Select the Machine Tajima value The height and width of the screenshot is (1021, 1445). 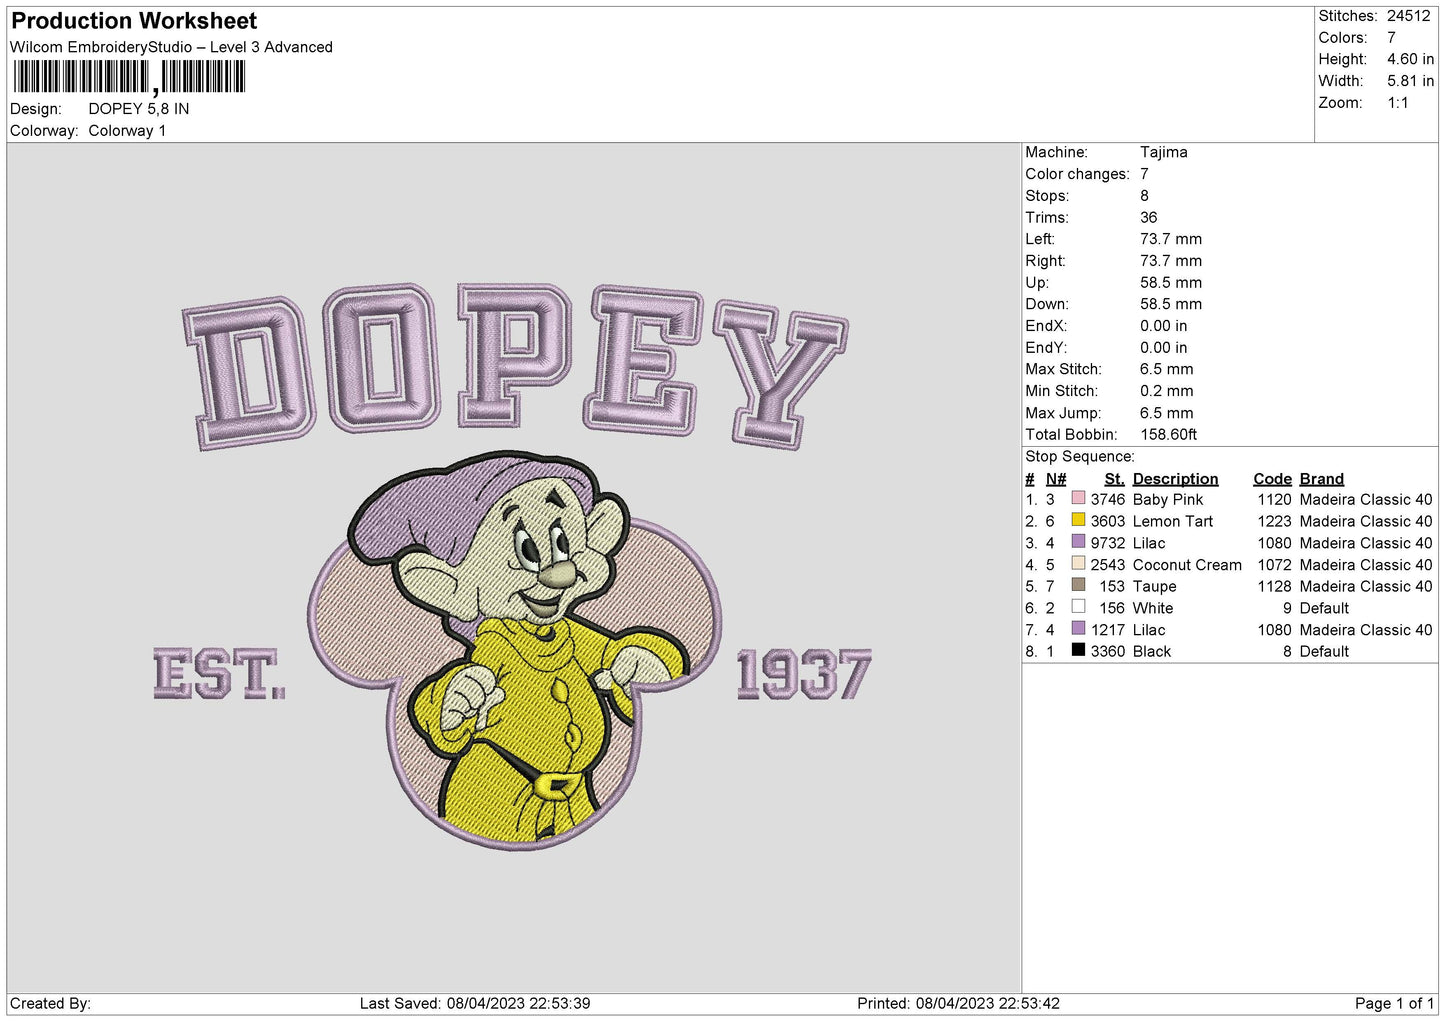click(x=1163, y=152)
